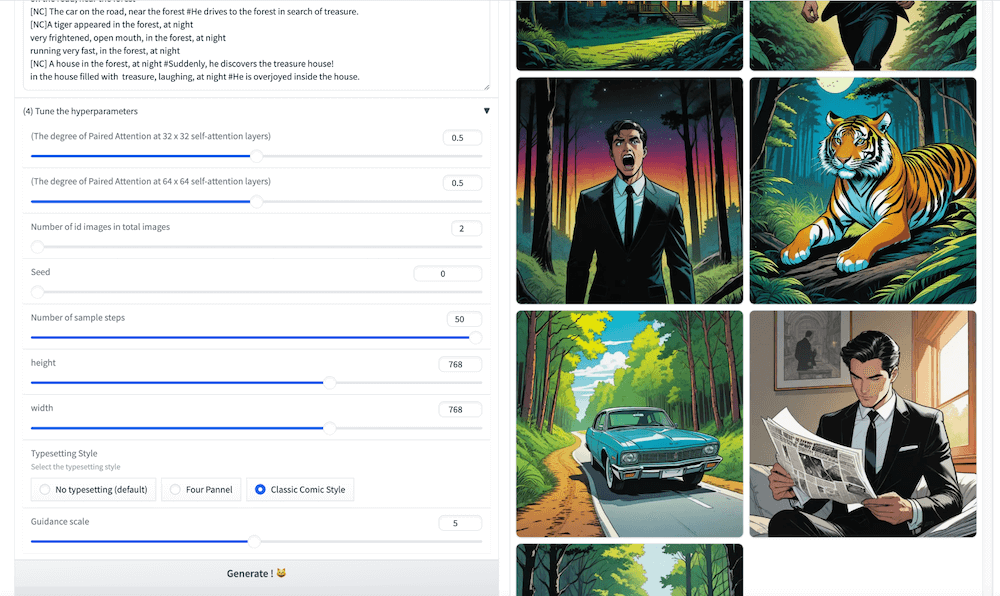Click the Generate ! button
Screen dimensions: 1000x596
[x=256, y=573]
